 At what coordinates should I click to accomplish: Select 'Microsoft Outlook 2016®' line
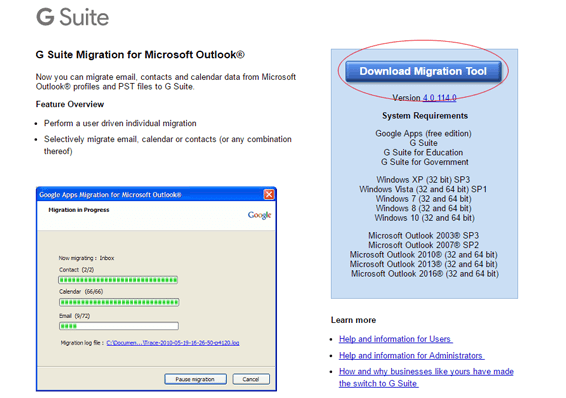coord(425,274)
